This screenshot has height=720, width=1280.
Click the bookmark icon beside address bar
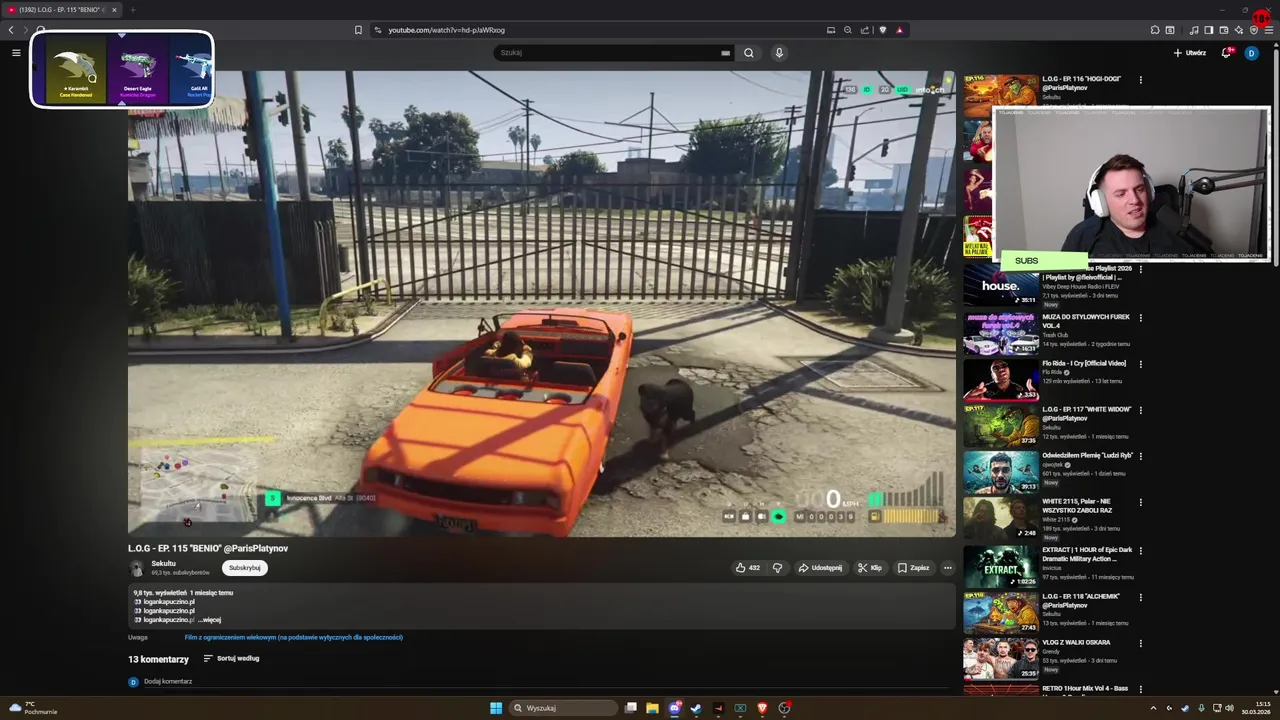tap(358, 30)
